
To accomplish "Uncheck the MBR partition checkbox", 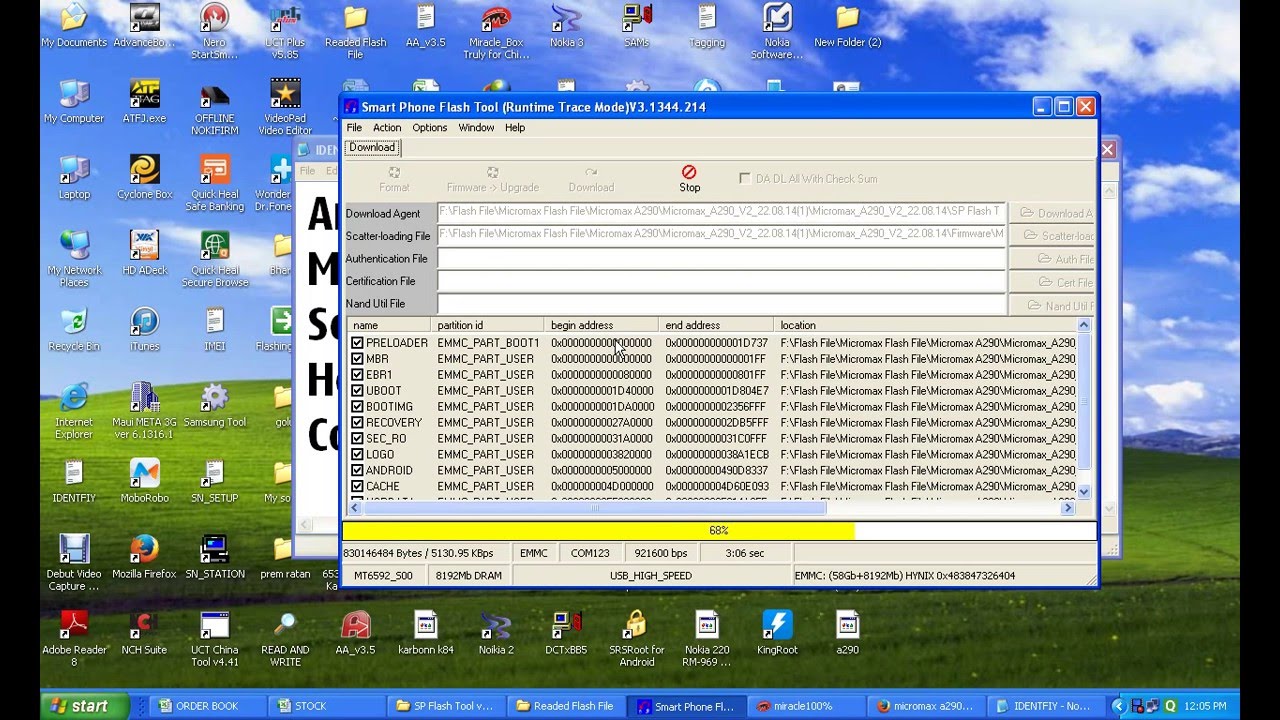I will coord(357,359).
